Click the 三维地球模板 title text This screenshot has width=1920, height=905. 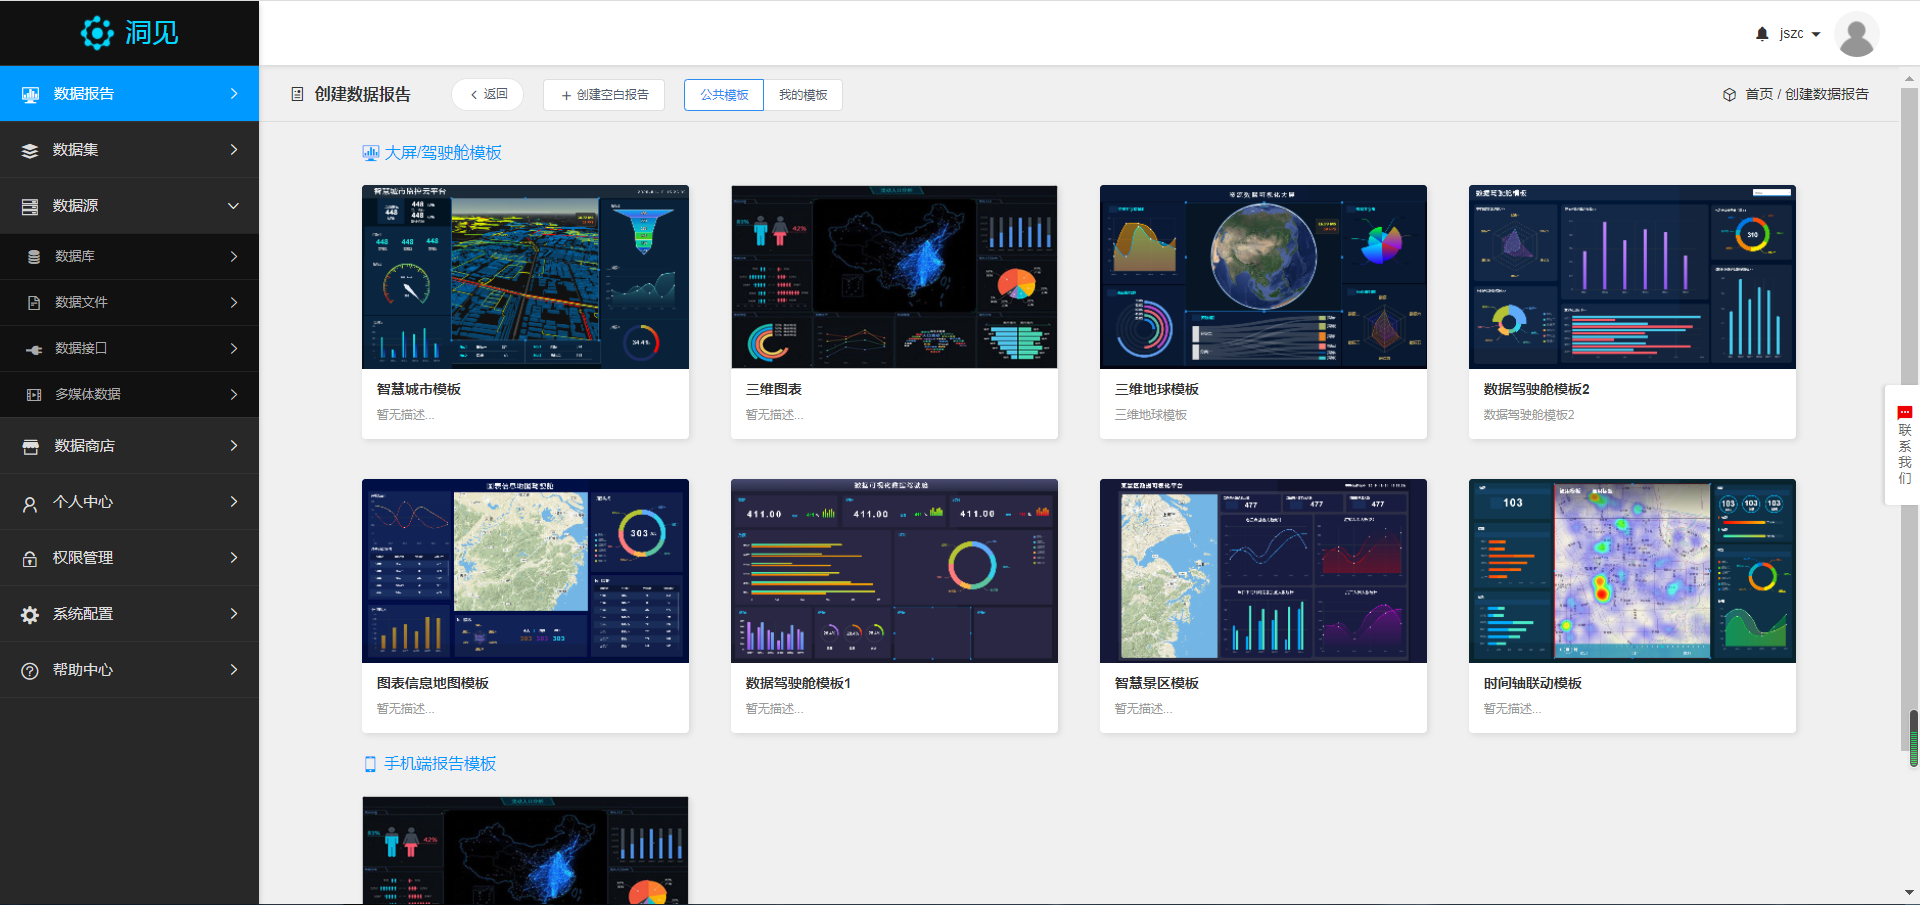[x=1157, y=390]
